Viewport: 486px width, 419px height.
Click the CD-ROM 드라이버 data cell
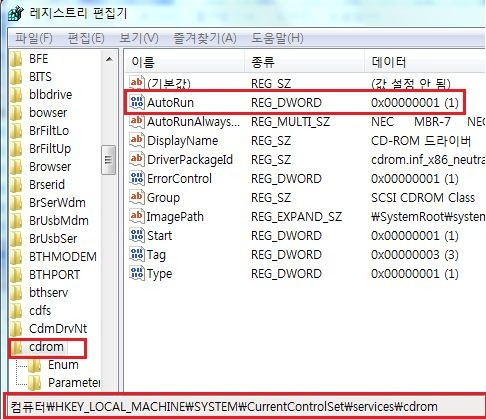(x=421, y=141)
